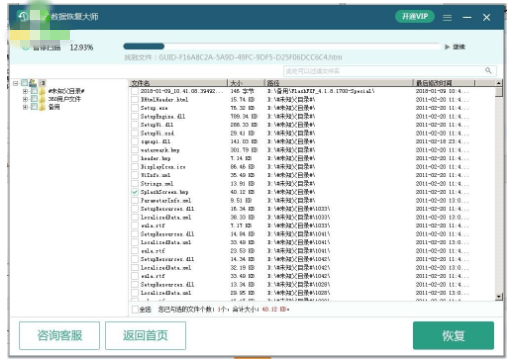This screenshot has width=508, height=363.
Task: Open the hamburger menu icon
Action: (x=447, y=18)
